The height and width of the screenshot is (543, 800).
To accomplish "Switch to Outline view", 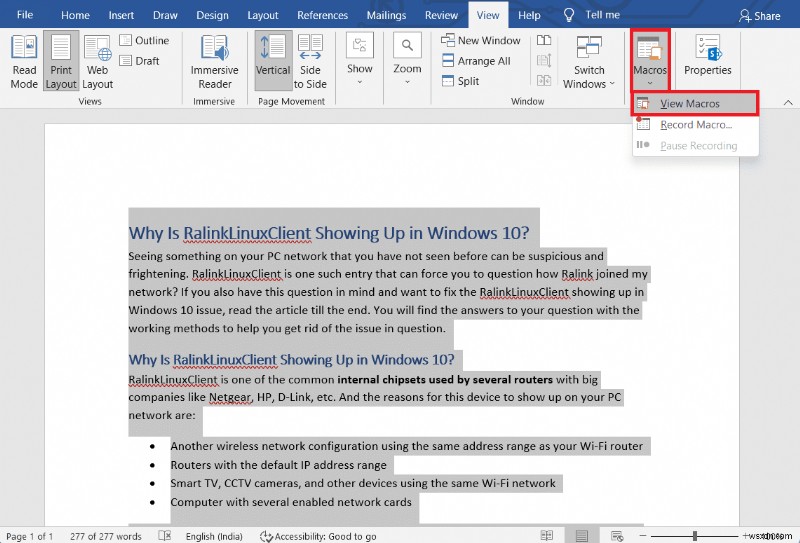I will click(144, 41).
